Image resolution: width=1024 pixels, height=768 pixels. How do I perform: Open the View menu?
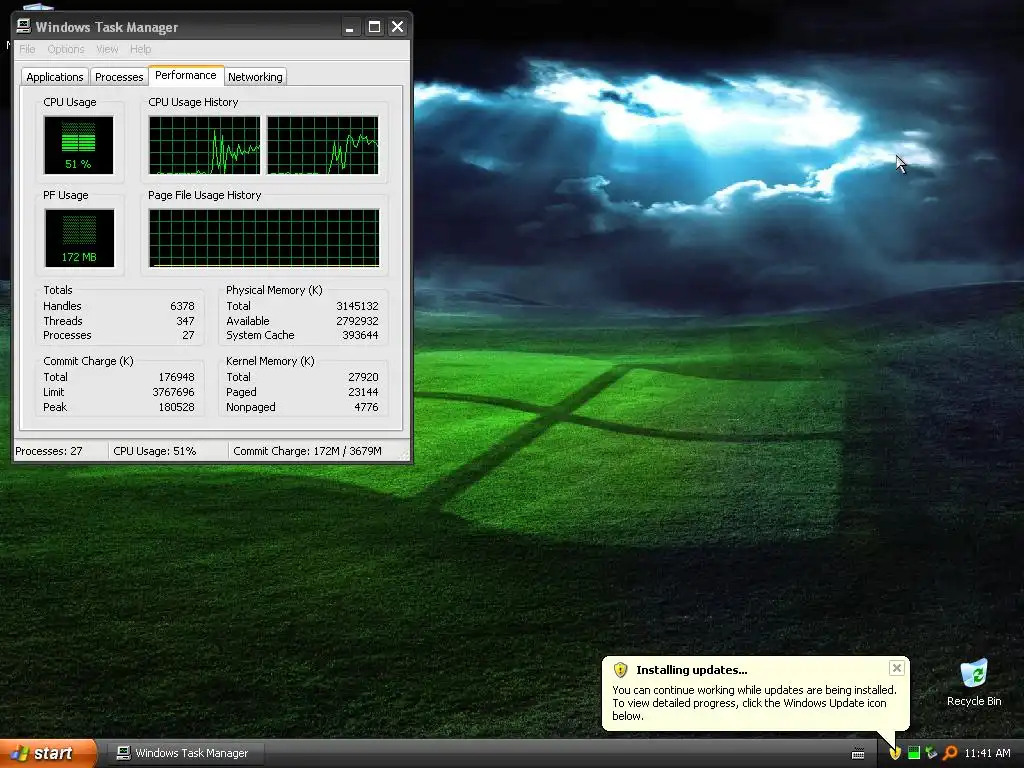[107, 49]
